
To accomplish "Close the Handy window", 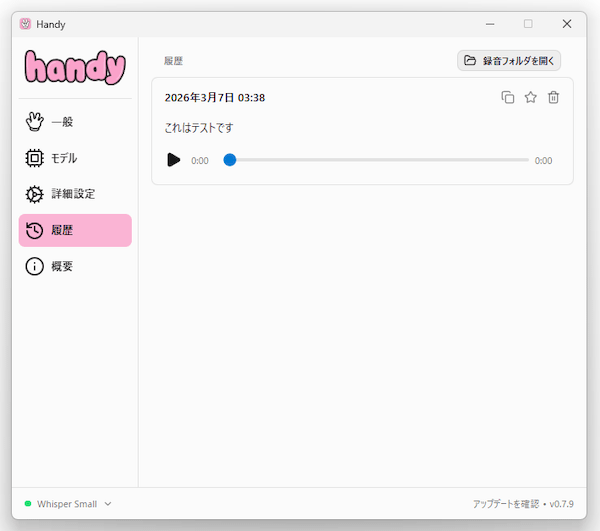I will coord(567,24).
